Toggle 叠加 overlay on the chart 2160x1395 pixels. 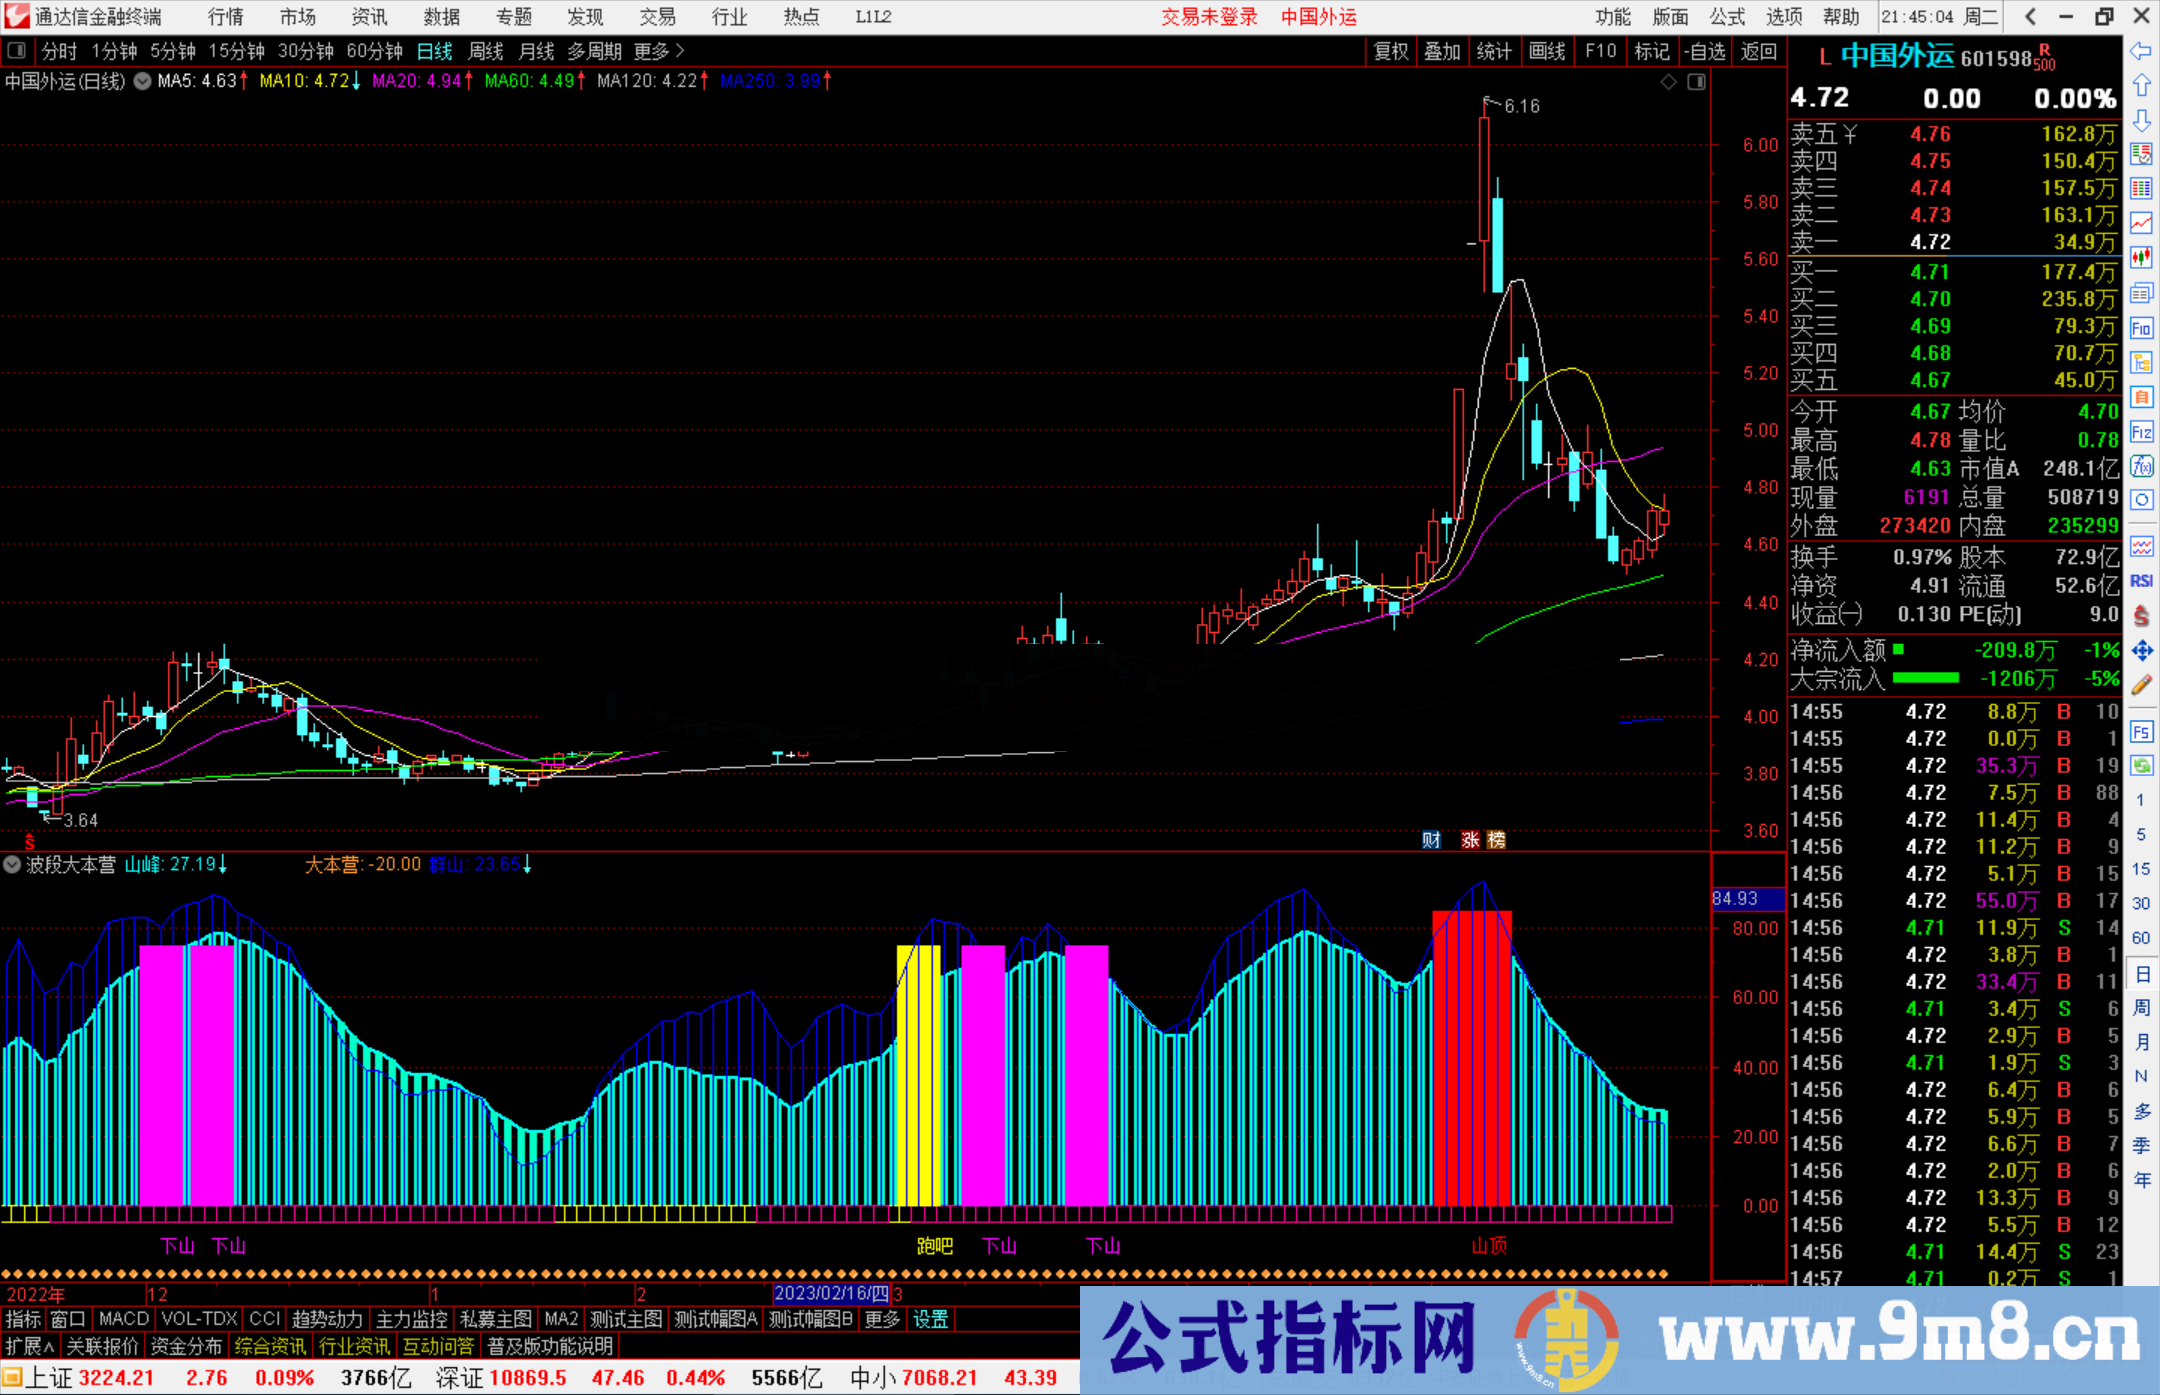pos(1442,51)
